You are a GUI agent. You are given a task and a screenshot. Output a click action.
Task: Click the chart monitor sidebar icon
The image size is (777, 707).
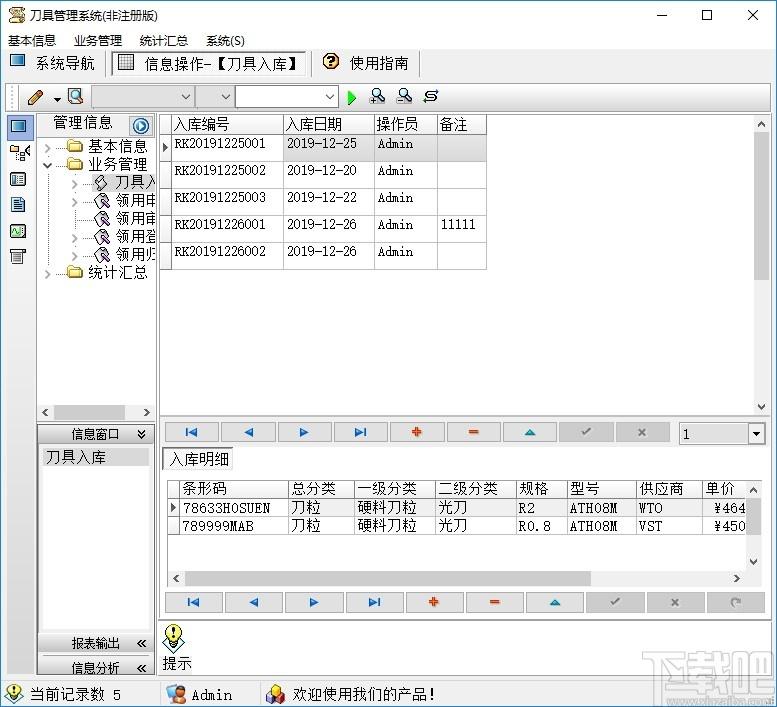[x=18, y=231]
